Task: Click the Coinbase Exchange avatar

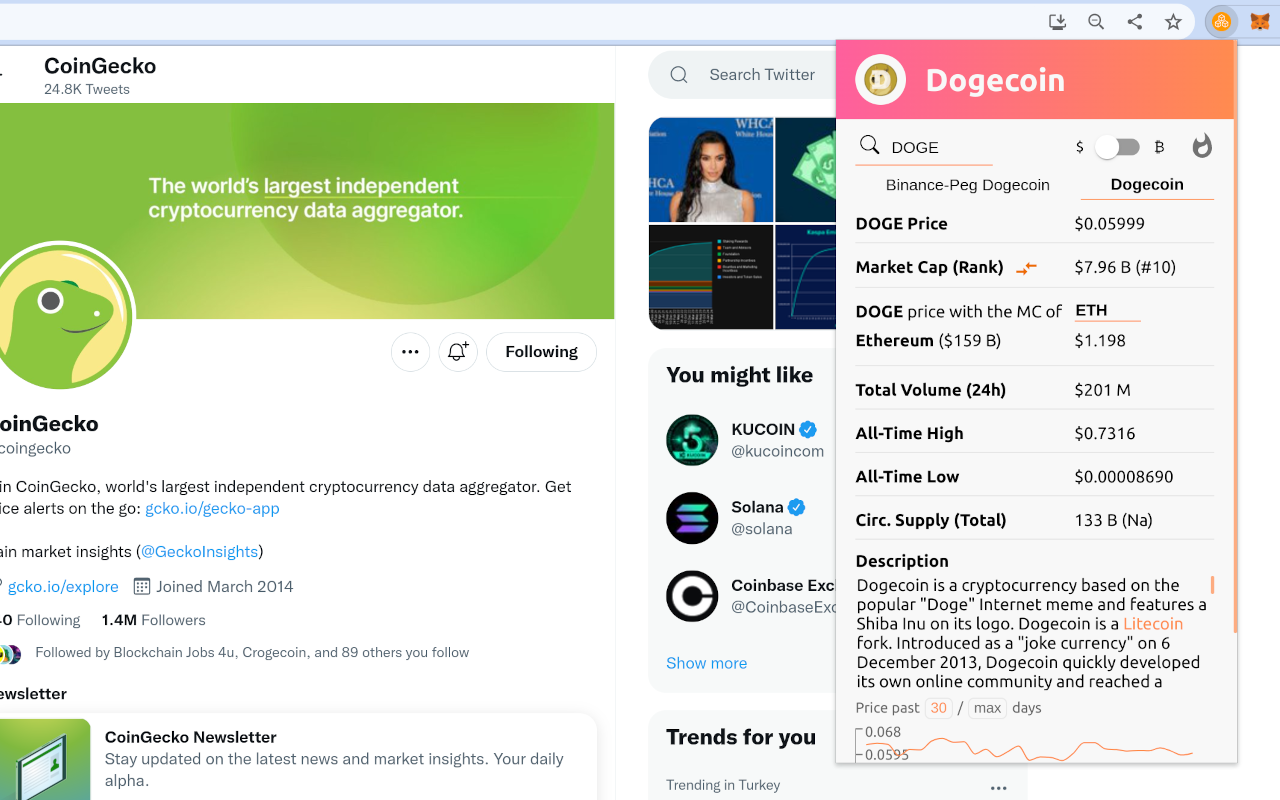Action: click(692, 596)
